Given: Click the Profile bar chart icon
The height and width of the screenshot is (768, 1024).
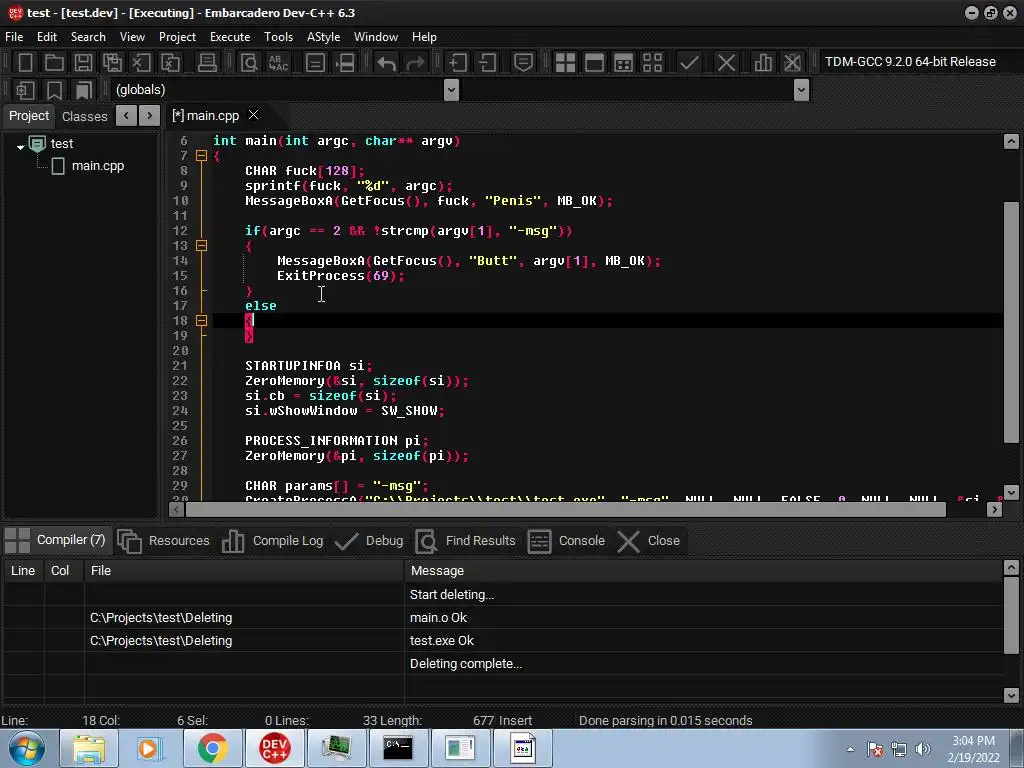Looking at the screenshot, I should pyautogui.click(x=762, y=63).
